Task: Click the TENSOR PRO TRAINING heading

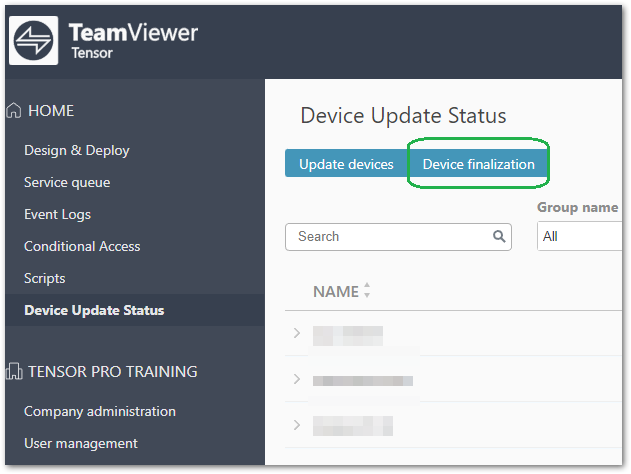Action: [x=113, y=371]
